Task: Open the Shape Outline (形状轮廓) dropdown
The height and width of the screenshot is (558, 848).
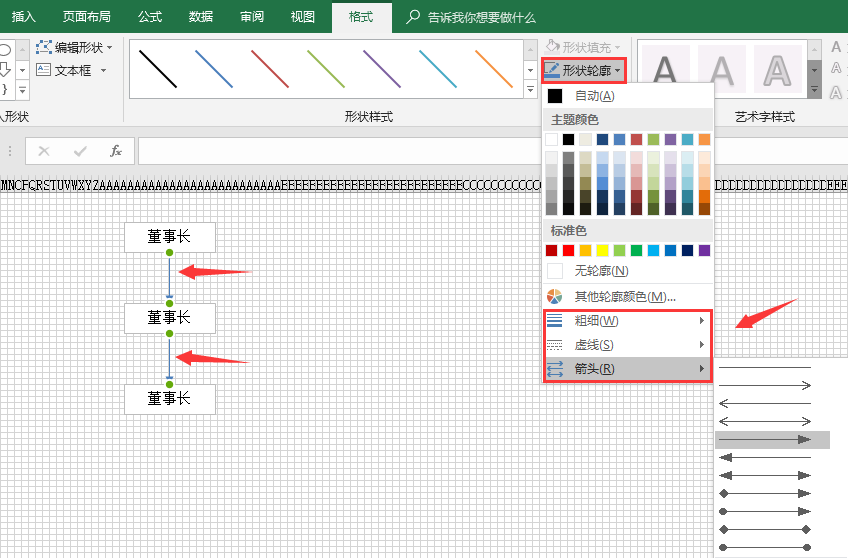Action: tap(584, 70)
